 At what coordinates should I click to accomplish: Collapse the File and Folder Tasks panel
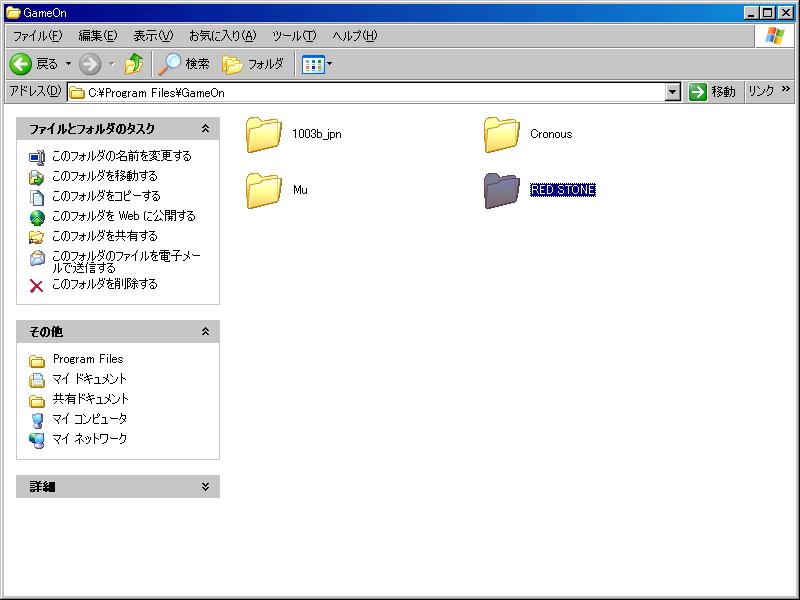tap(205, 129)
